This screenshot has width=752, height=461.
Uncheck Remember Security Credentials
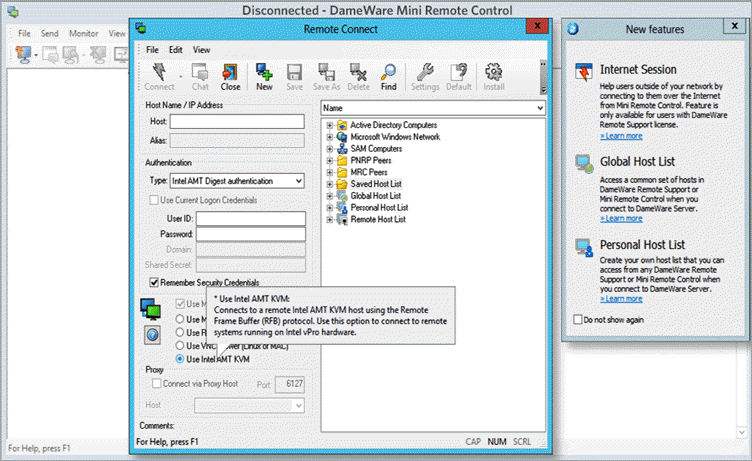click(x=153, y=283)
